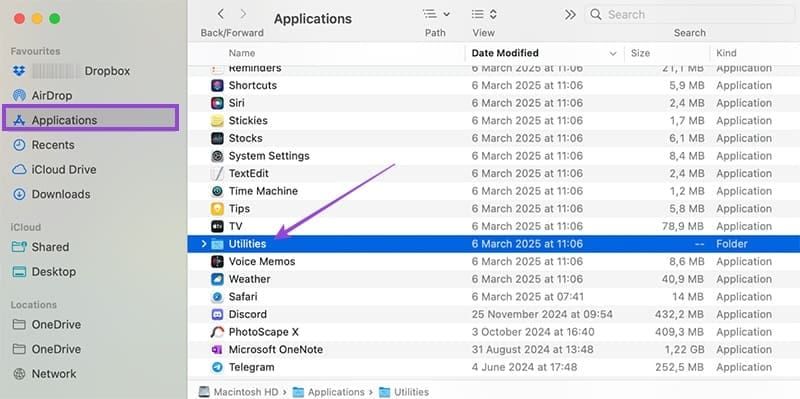Click the "31 August 2024 at 13:48" date
Screen dimensions: 800x399
tap(532, 350)
